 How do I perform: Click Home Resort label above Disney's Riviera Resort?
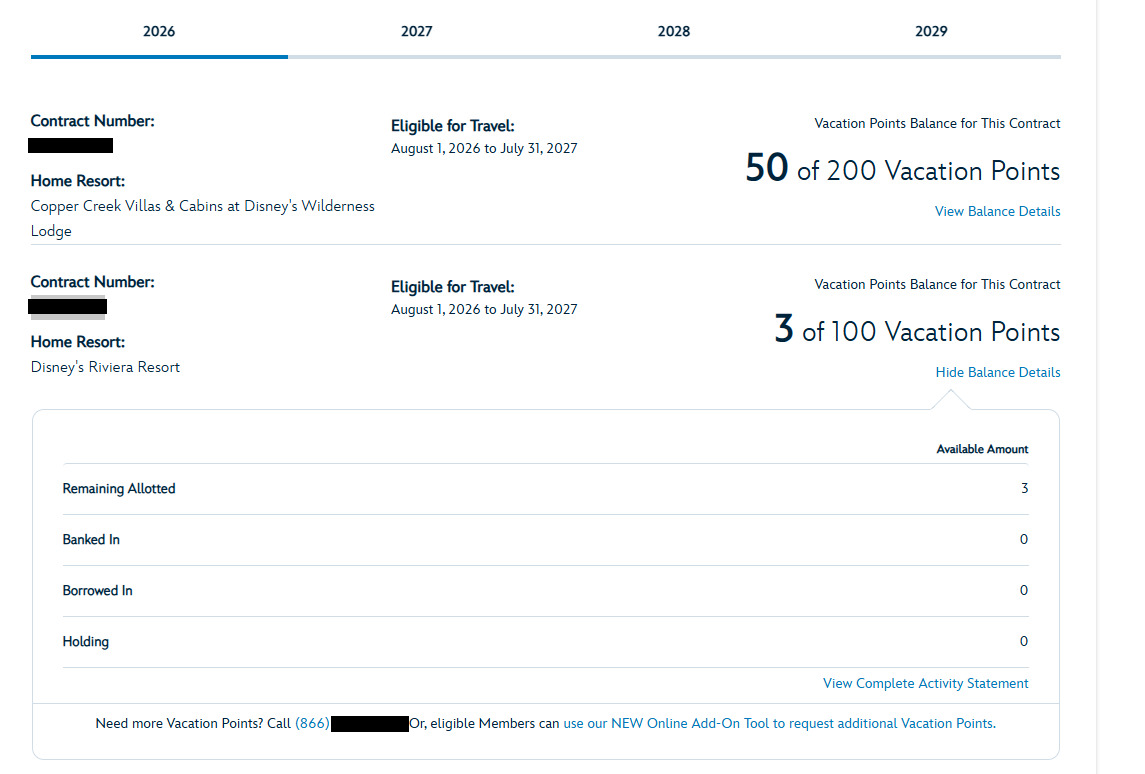tap(77, 342)
